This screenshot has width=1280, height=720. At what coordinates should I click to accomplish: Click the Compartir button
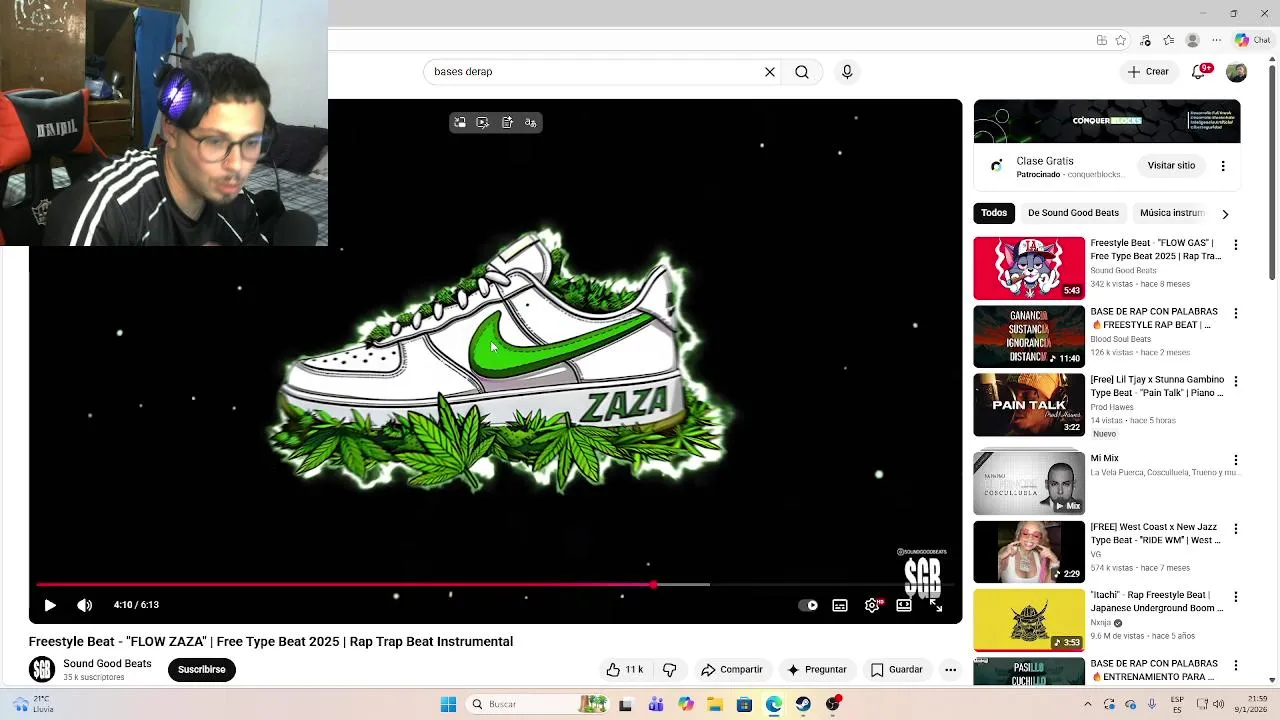pos(732,670)
